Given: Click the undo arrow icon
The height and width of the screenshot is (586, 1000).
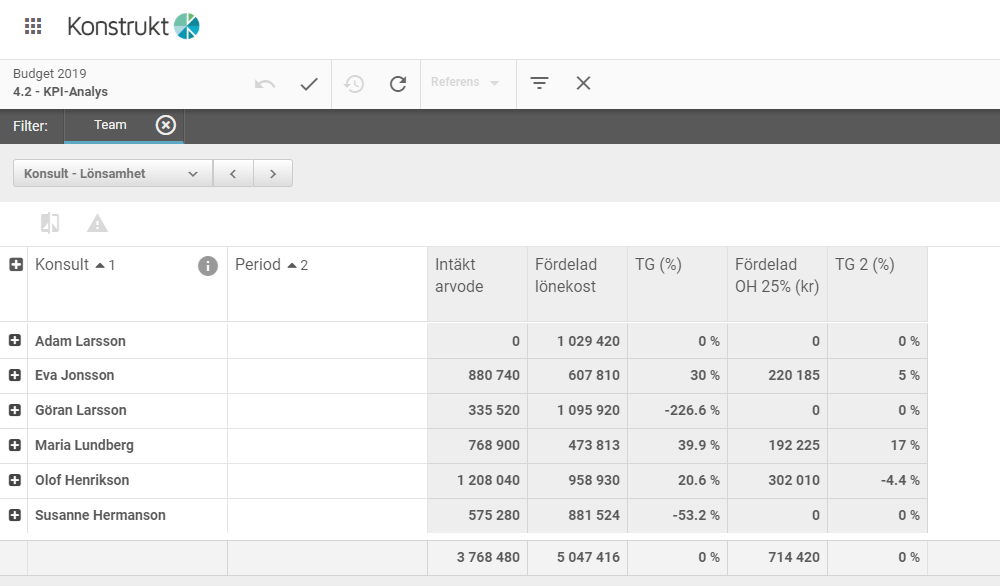Looking at the screenshot, I should tap(265, 84).
